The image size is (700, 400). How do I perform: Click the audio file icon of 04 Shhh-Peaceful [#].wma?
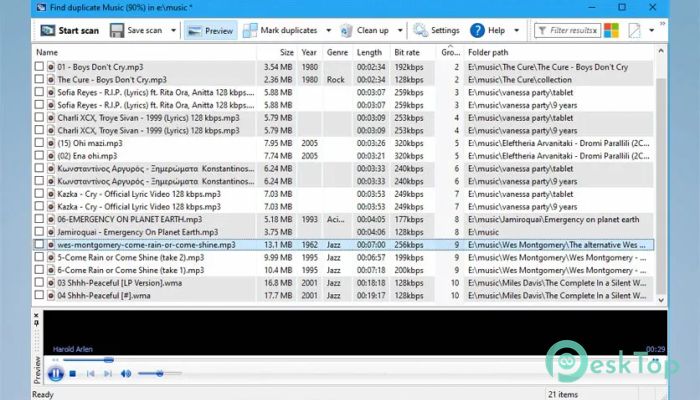(x=51, y=296)
